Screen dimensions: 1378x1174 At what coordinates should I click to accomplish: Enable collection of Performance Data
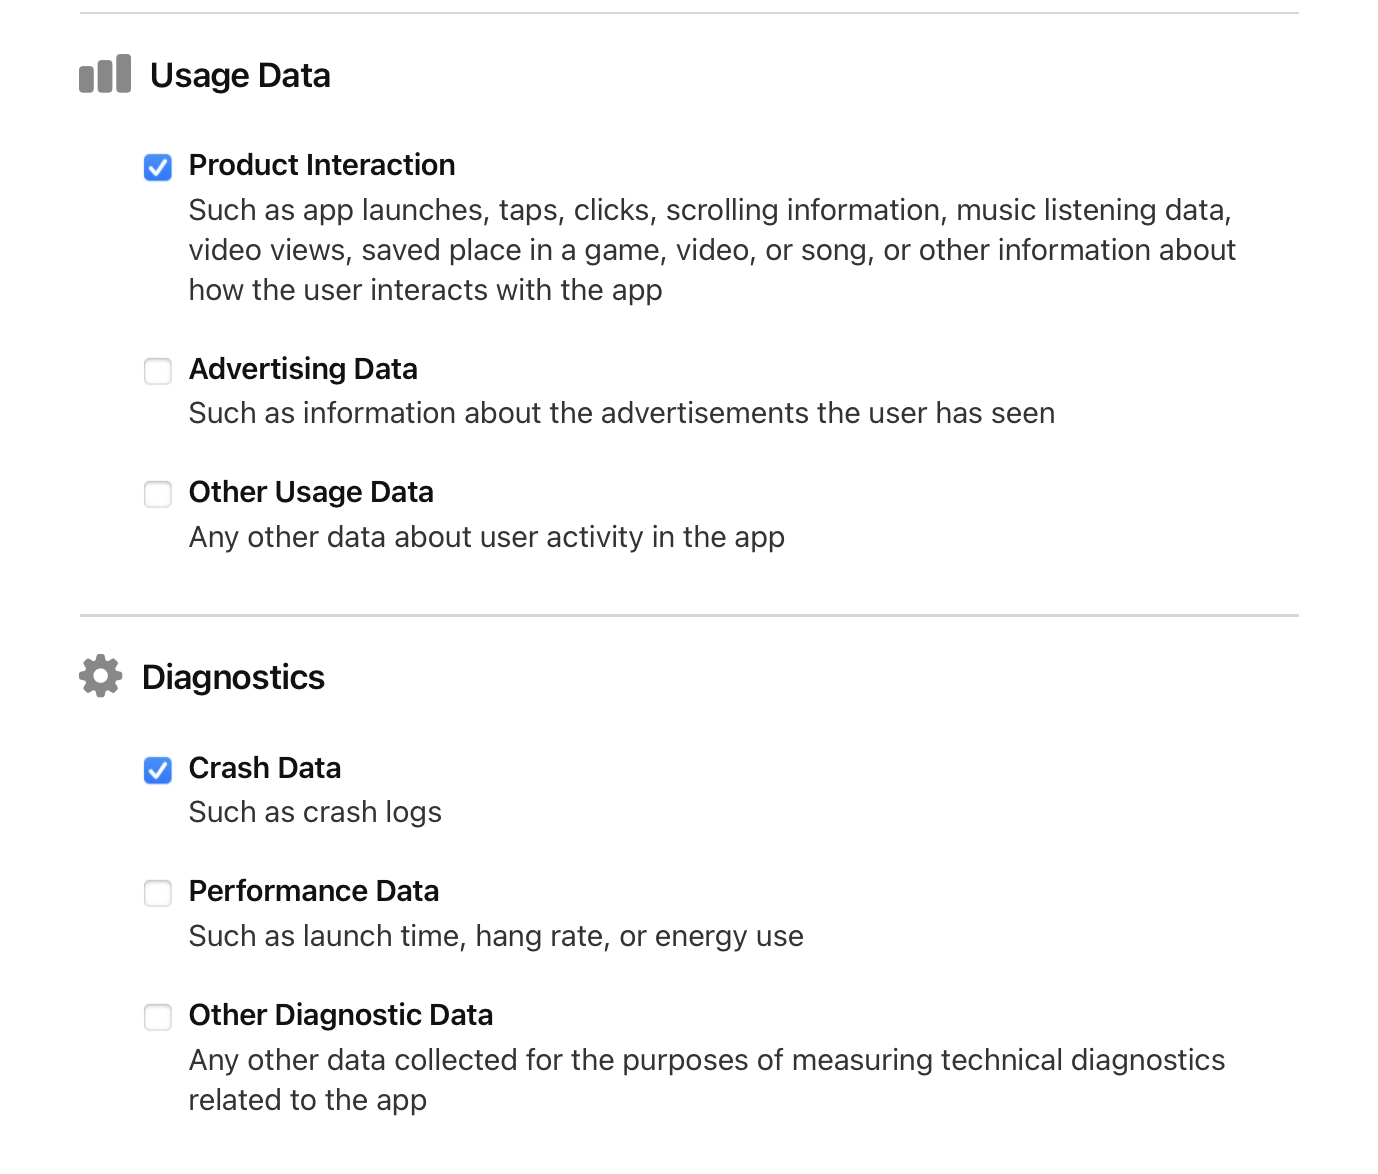(x=157, y=893)
